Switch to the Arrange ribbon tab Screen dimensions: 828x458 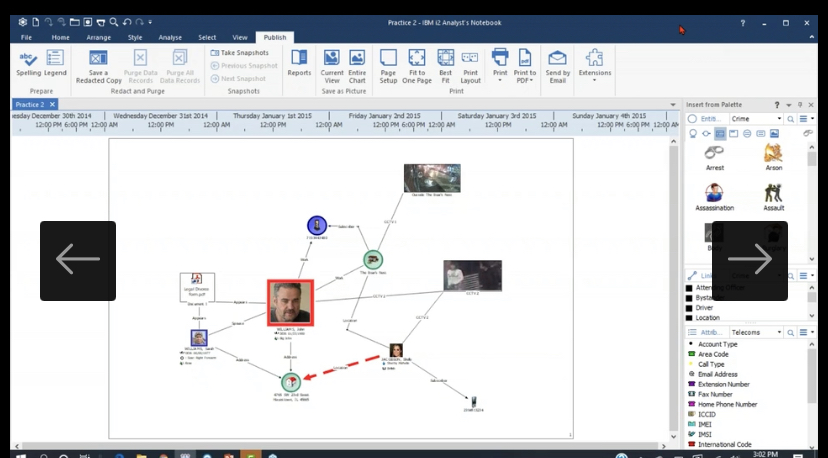99,38
